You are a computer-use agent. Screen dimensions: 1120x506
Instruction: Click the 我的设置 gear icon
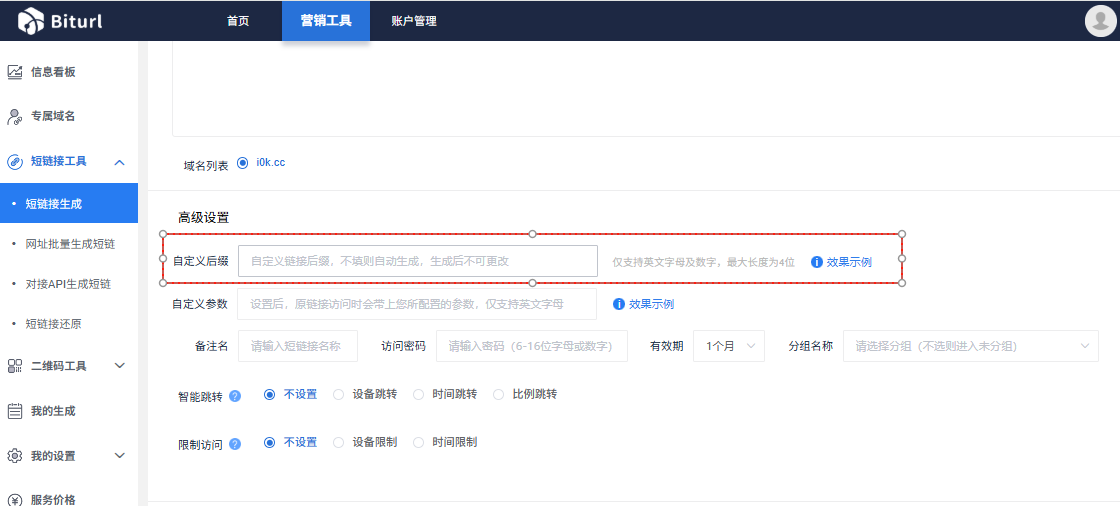(15, 456)
